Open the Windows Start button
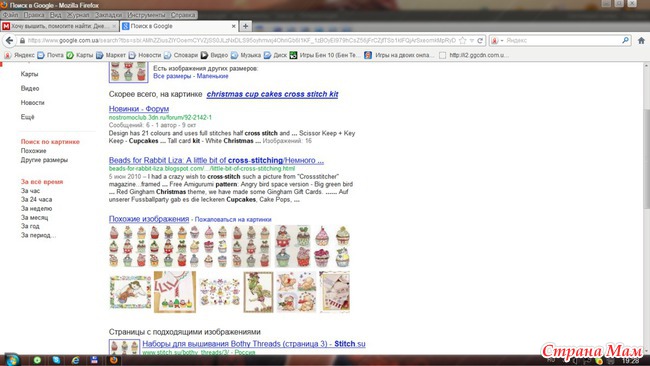Screen dimensions: 650x366 click(12, 360)
